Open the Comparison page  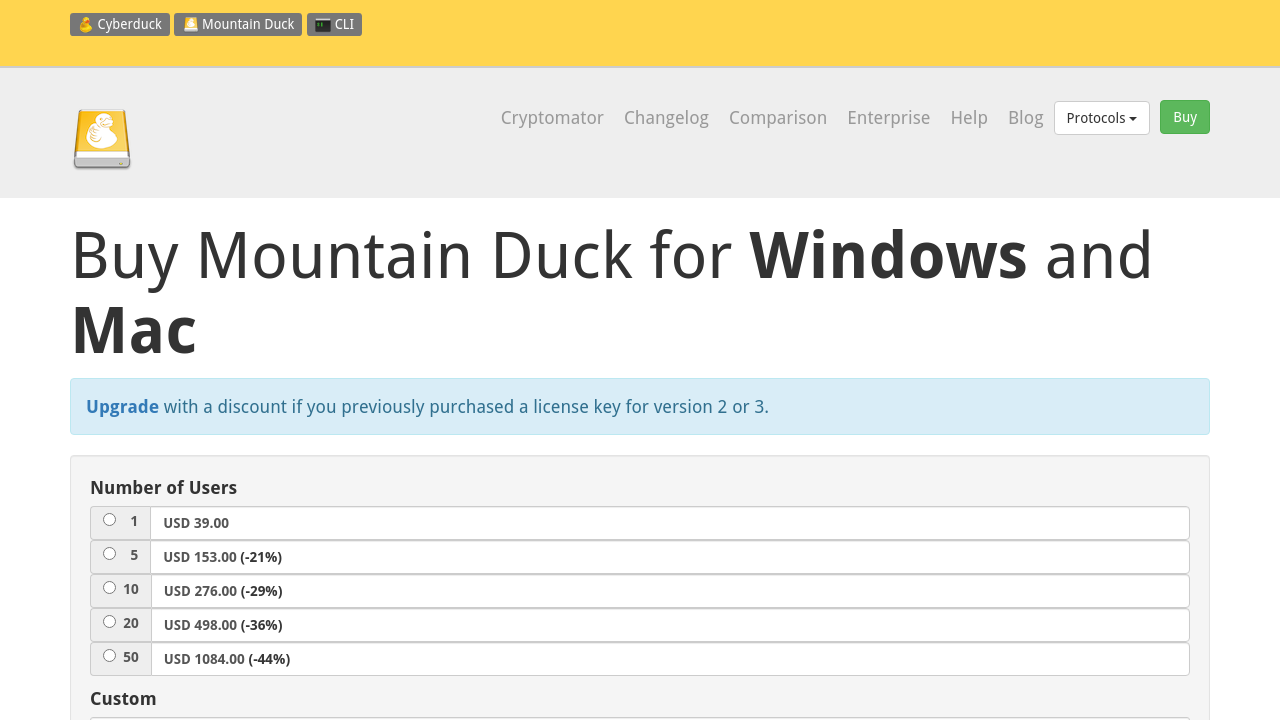(x=778, y=118)
